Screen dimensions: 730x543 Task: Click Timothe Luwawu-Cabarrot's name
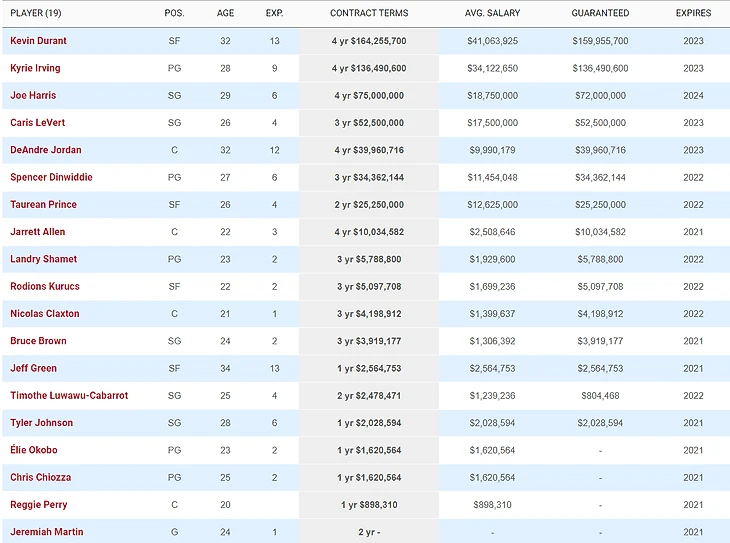click(69, 396)
